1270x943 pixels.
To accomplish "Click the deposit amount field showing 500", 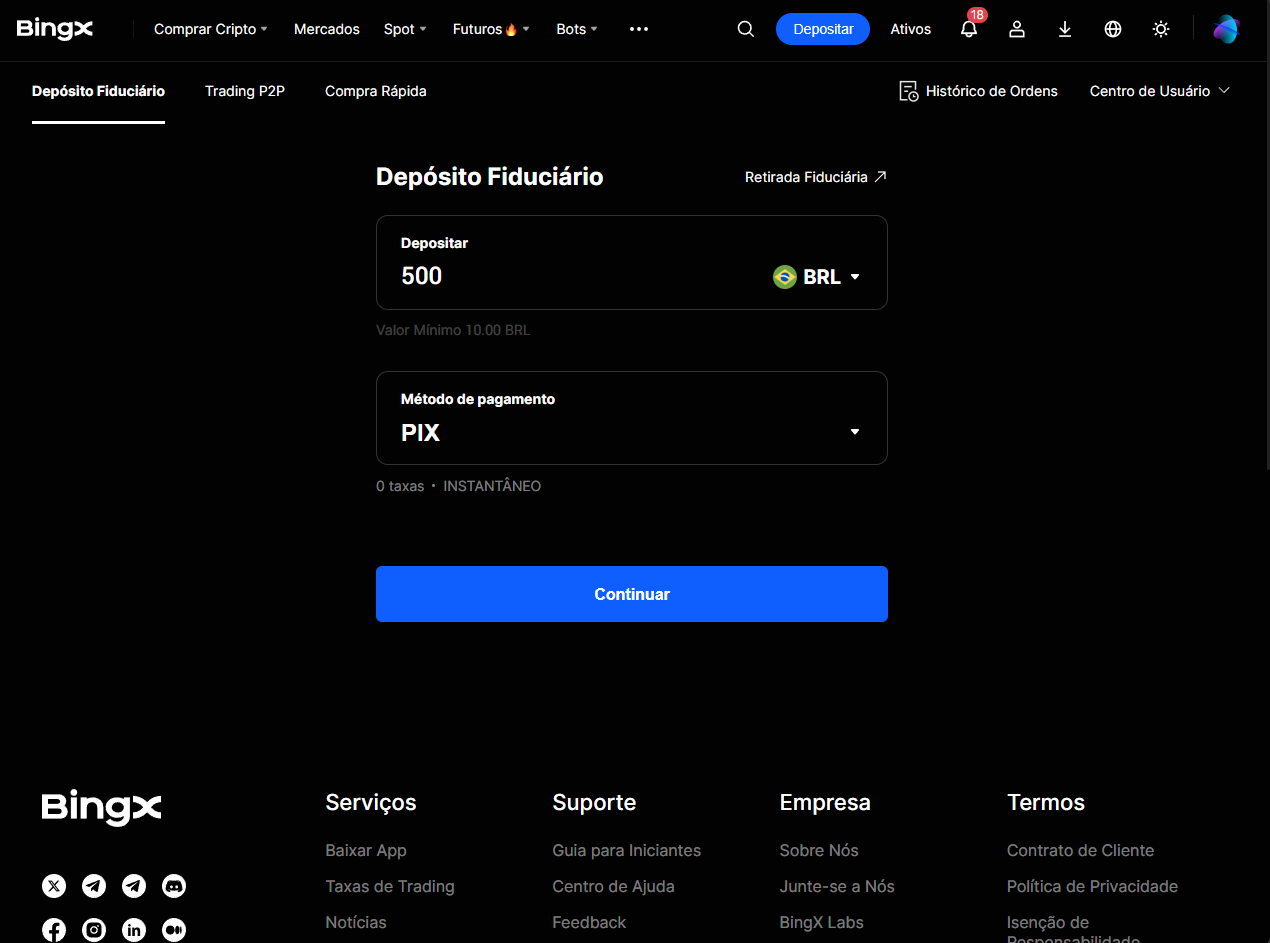I will tap(580, 276).
